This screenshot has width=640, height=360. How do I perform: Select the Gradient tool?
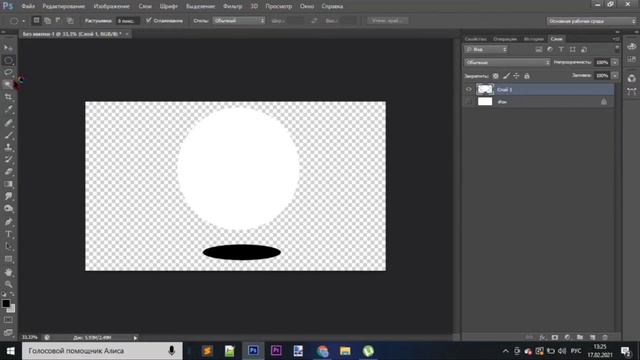point(8,184)
